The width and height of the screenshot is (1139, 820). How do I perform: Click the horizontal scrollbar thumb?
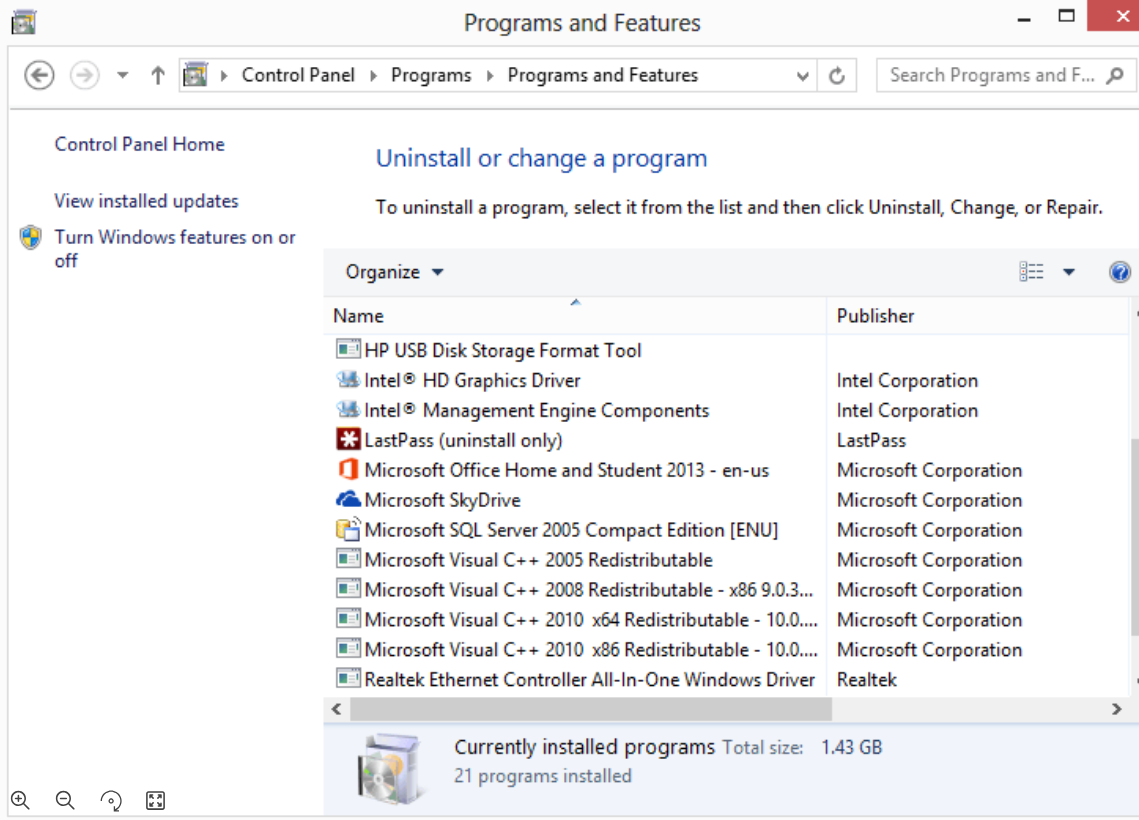tap(591, 709)
